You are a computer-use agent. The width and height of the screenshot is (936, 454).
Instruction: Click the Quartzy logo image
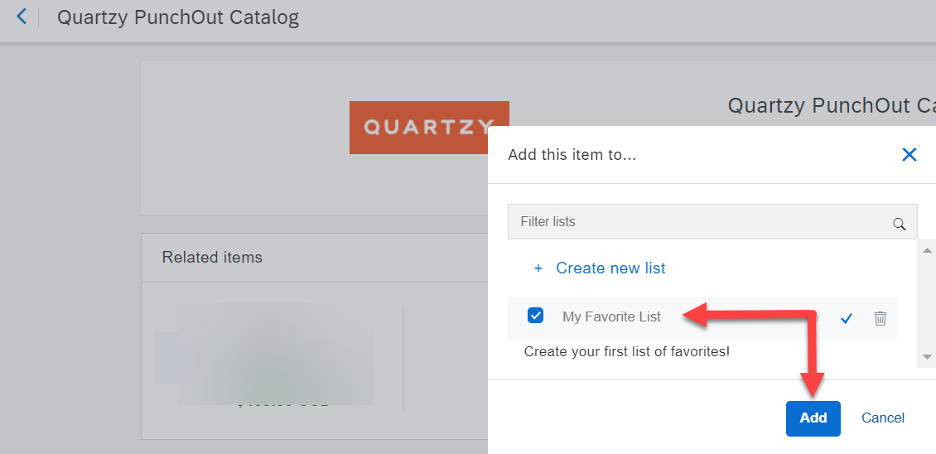pyautogui.click(x=429, y=127)
